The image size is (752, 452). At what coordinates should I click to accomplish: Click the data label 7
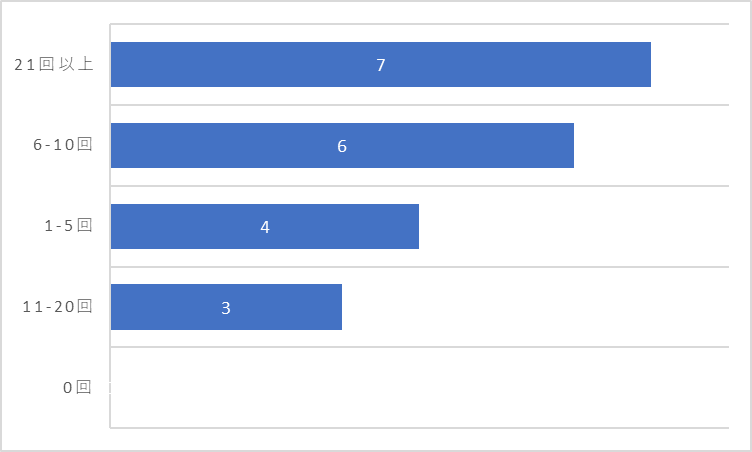coord(381,65)
